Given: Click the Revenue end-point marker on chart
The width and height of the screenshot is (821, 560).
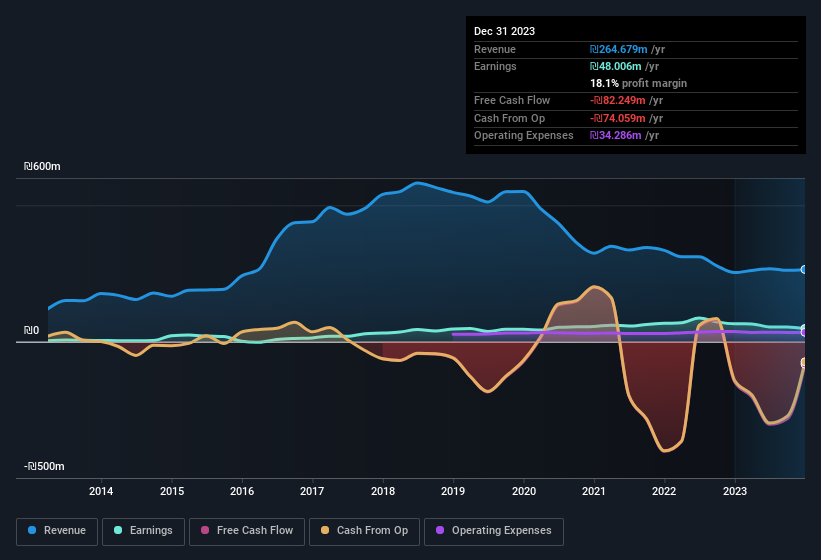Looking at the screenshot, I should coord(804,270).
